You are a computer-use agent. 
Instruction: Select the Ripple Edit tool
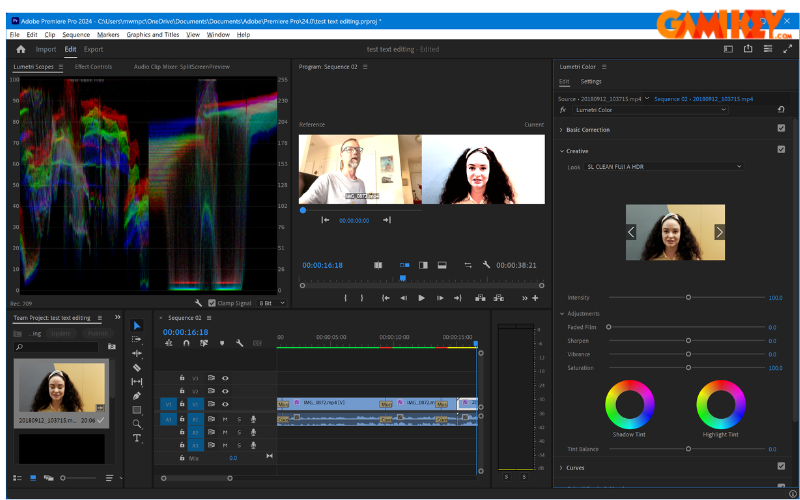click(x=137, y=353)
